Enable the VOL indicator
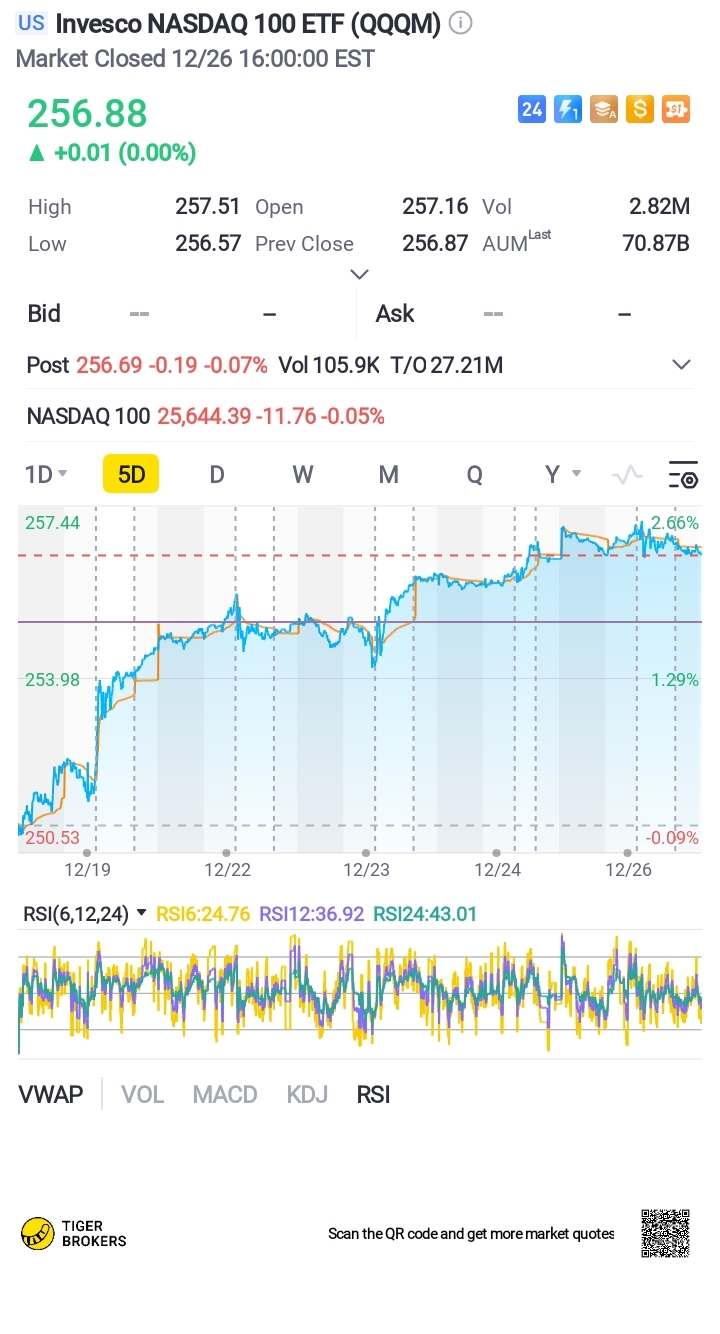The image size is (720, 1334). (x=142, y=1095)
